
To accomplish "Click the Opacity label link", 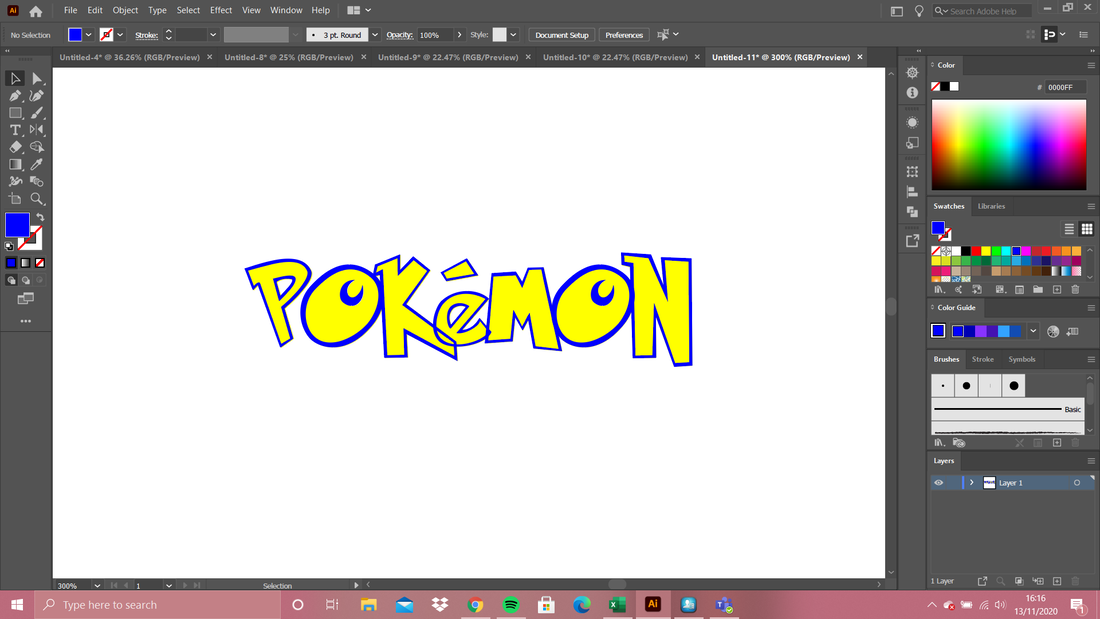I will click(x=399, y=34).
